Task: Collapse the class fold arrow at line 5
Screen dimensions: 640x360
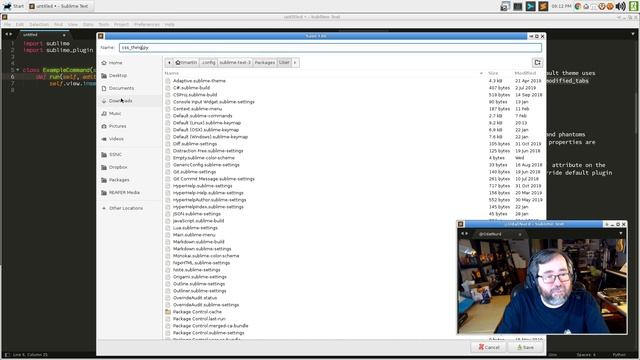Action: (18, 70)
